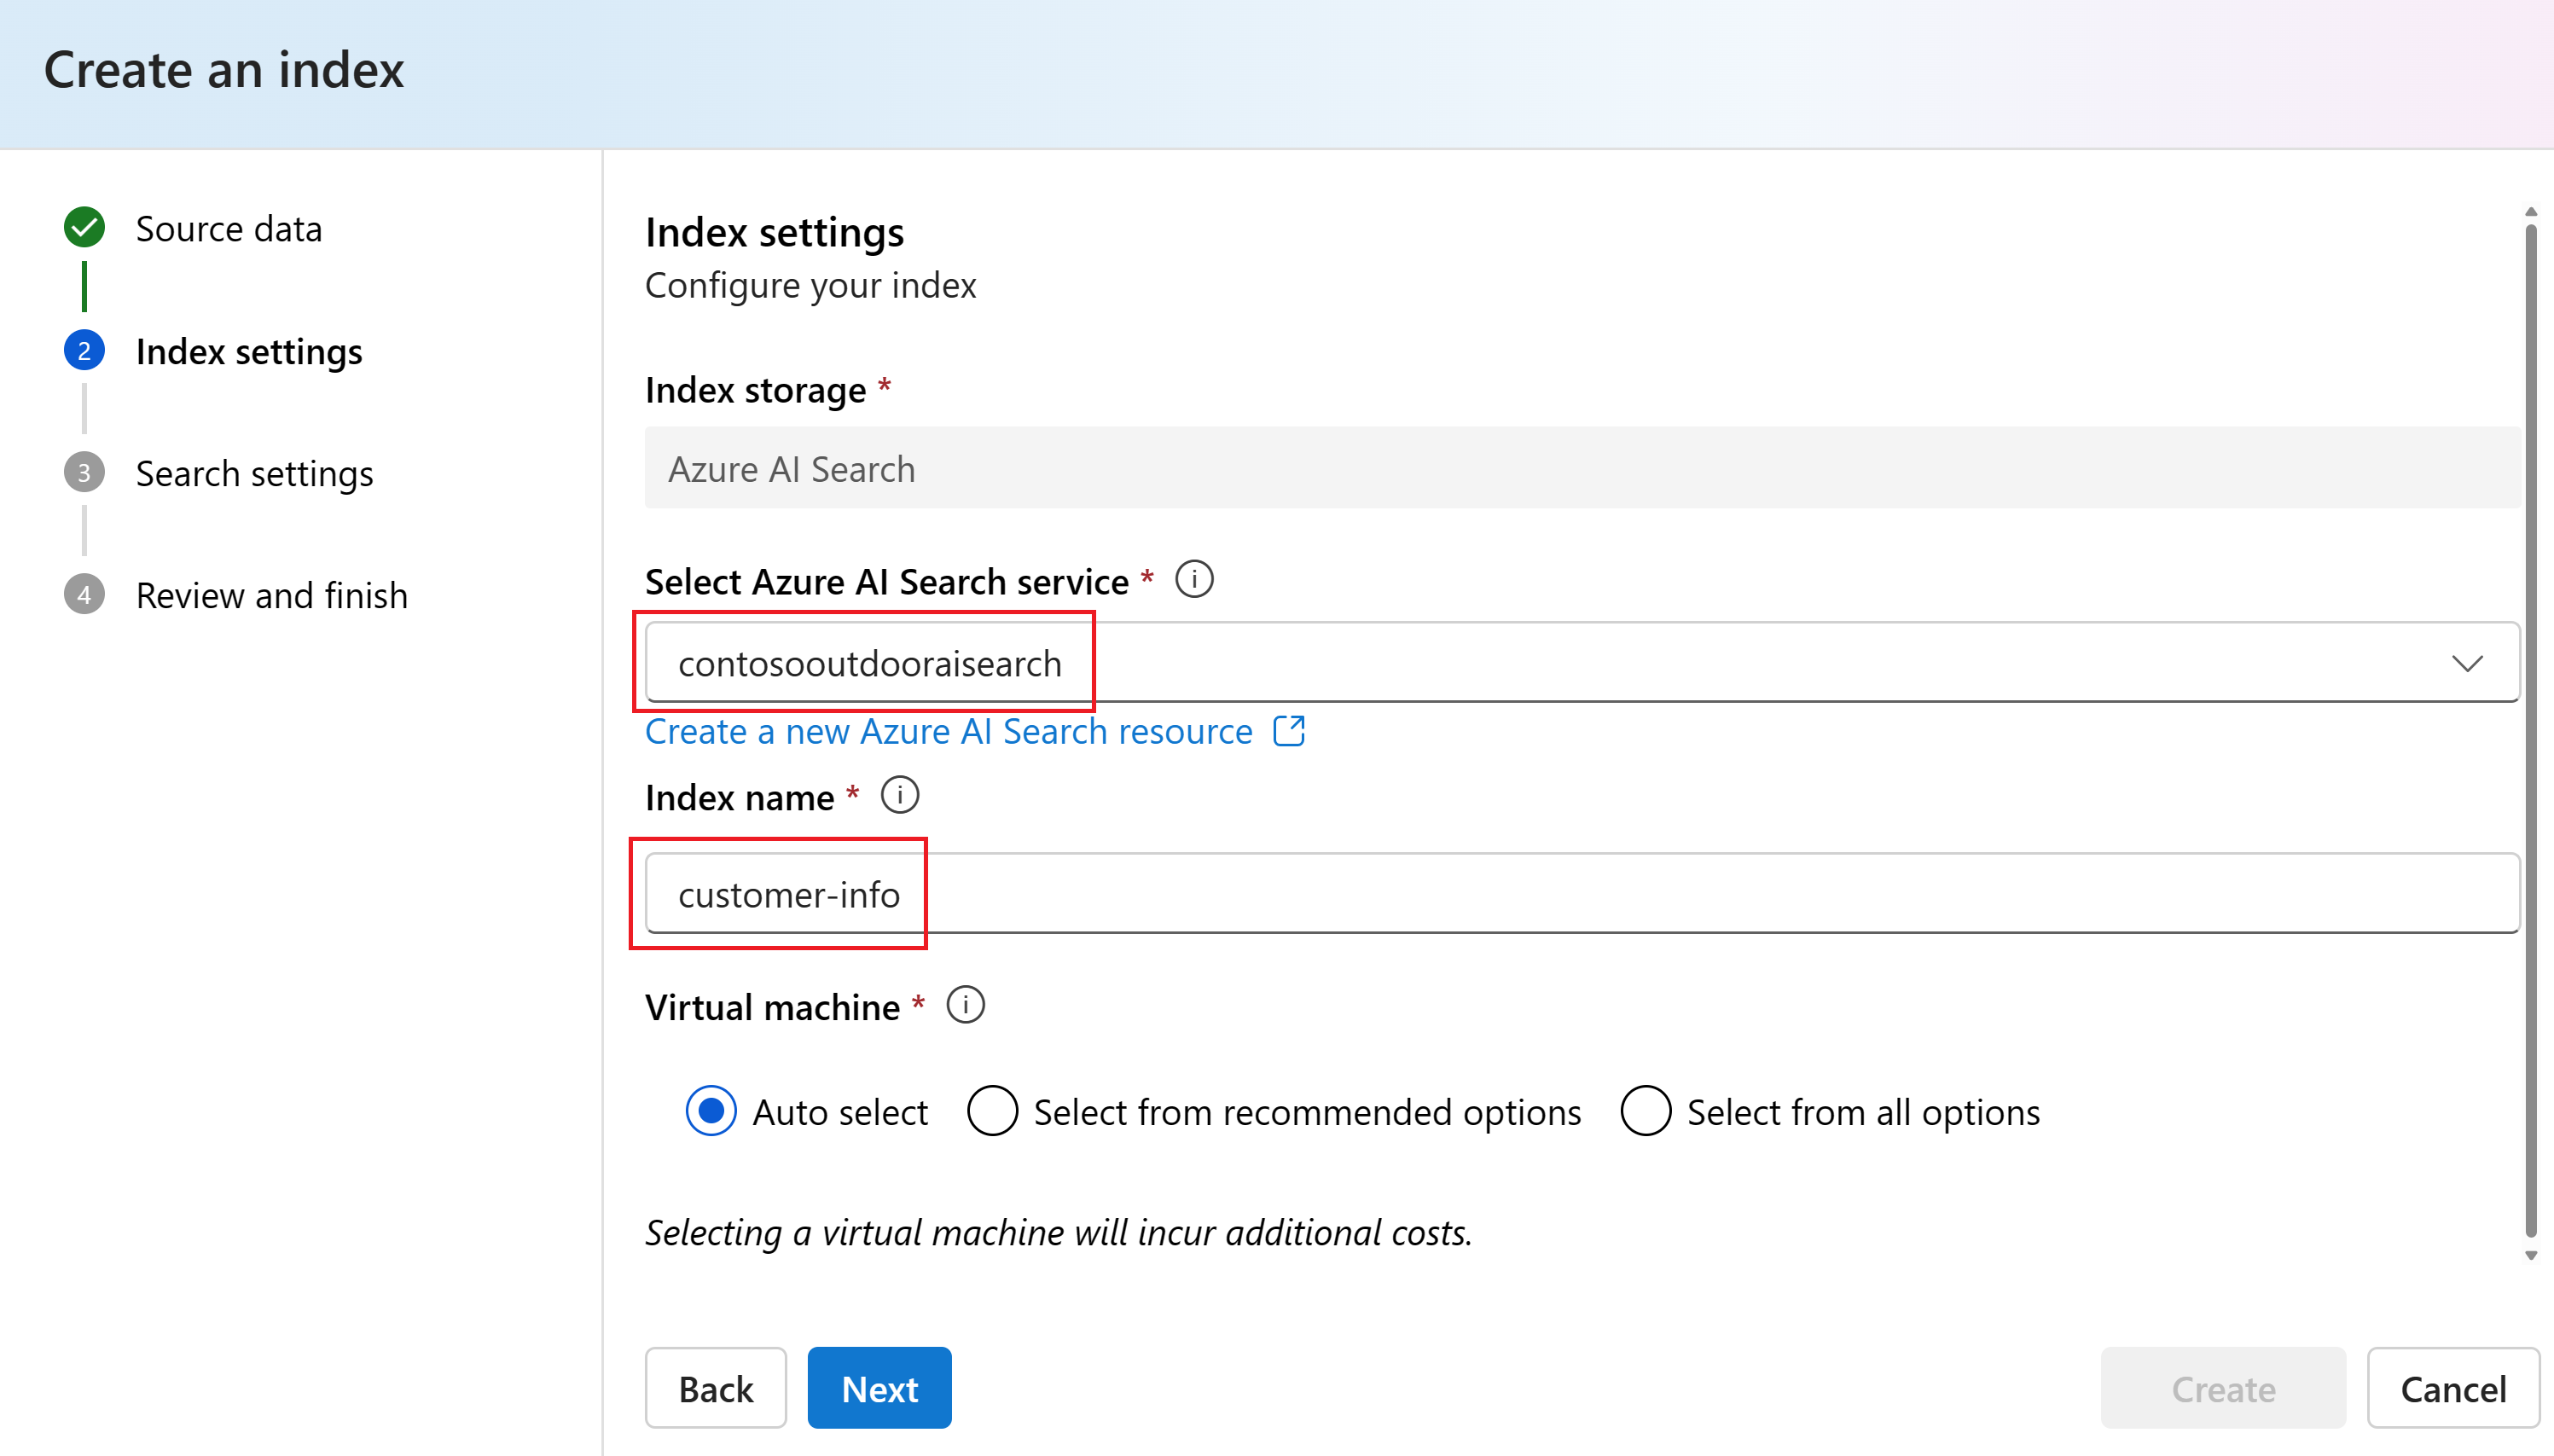Expand the Azure AI Search service dropdown chevron
Viewport: 2554px width, 1456px height.
point(2467,664)
